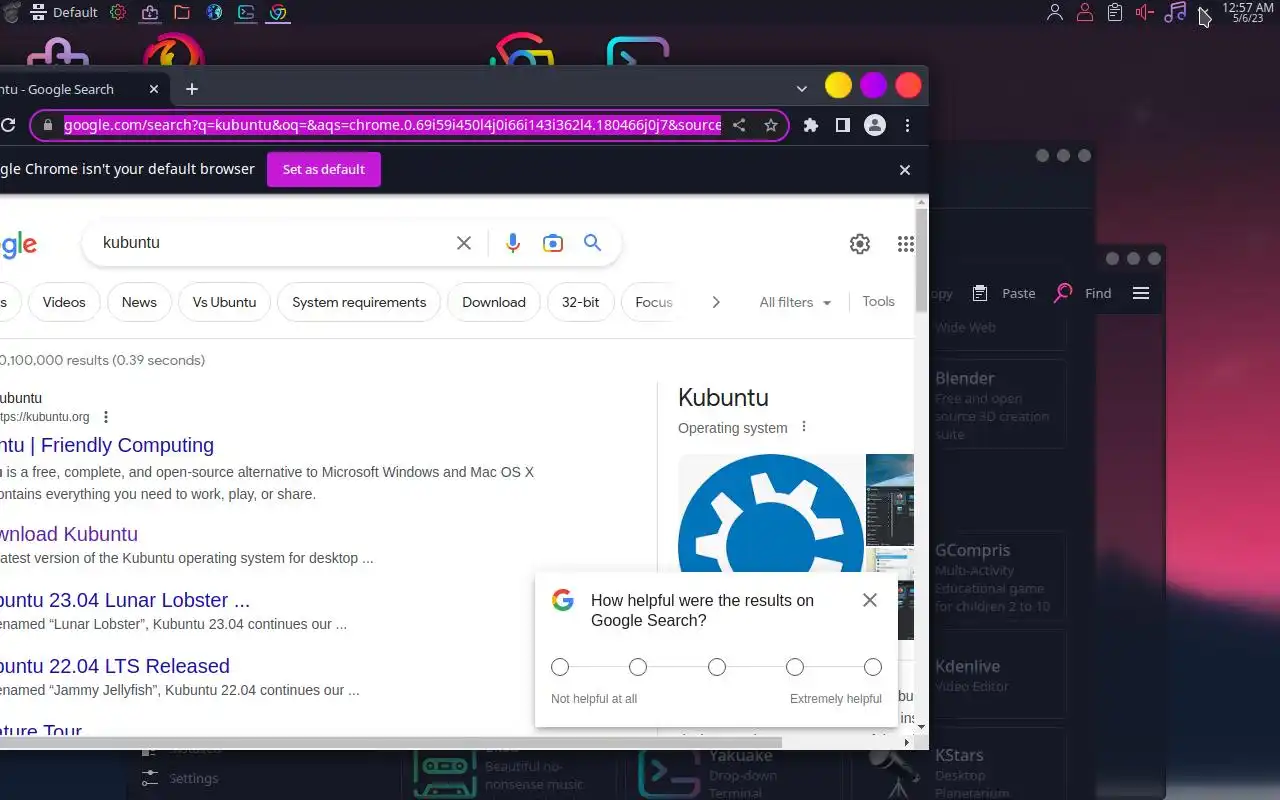Open Chrome three-dot menu

(907, 125)
